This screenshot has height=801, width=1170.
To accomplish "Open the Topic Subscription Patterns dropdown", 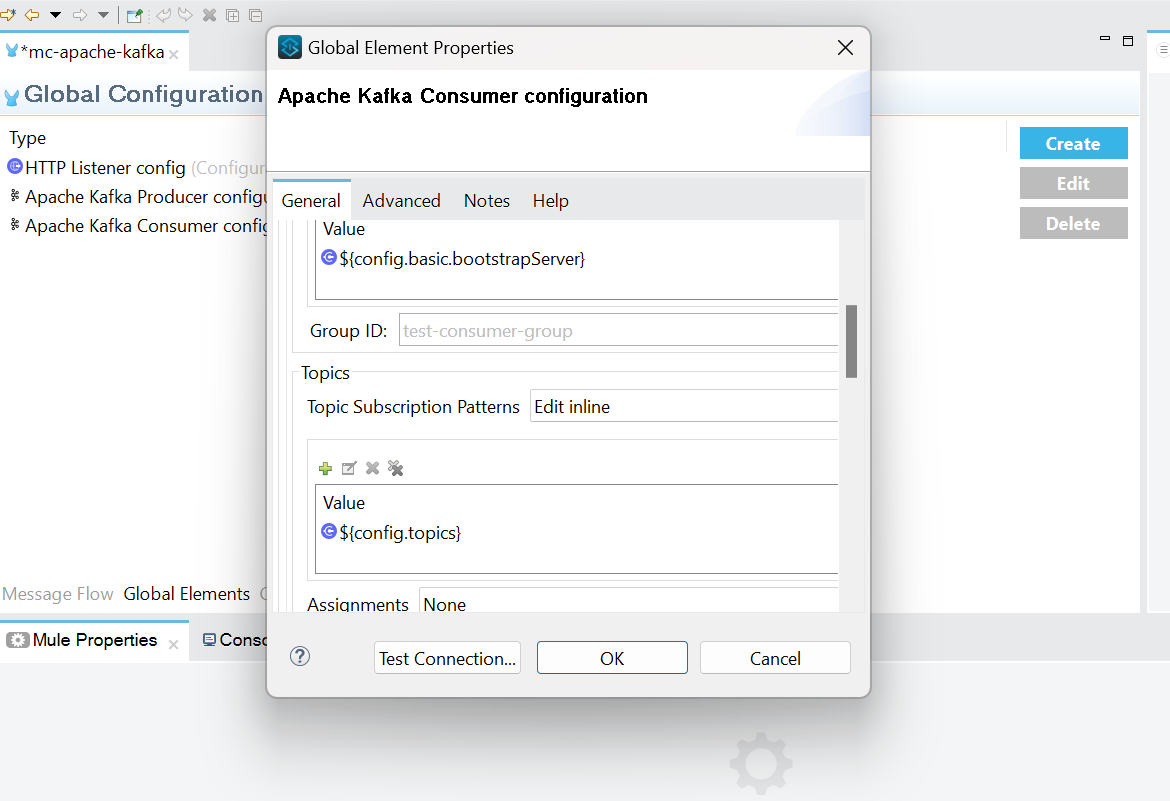I will [684, 407].
